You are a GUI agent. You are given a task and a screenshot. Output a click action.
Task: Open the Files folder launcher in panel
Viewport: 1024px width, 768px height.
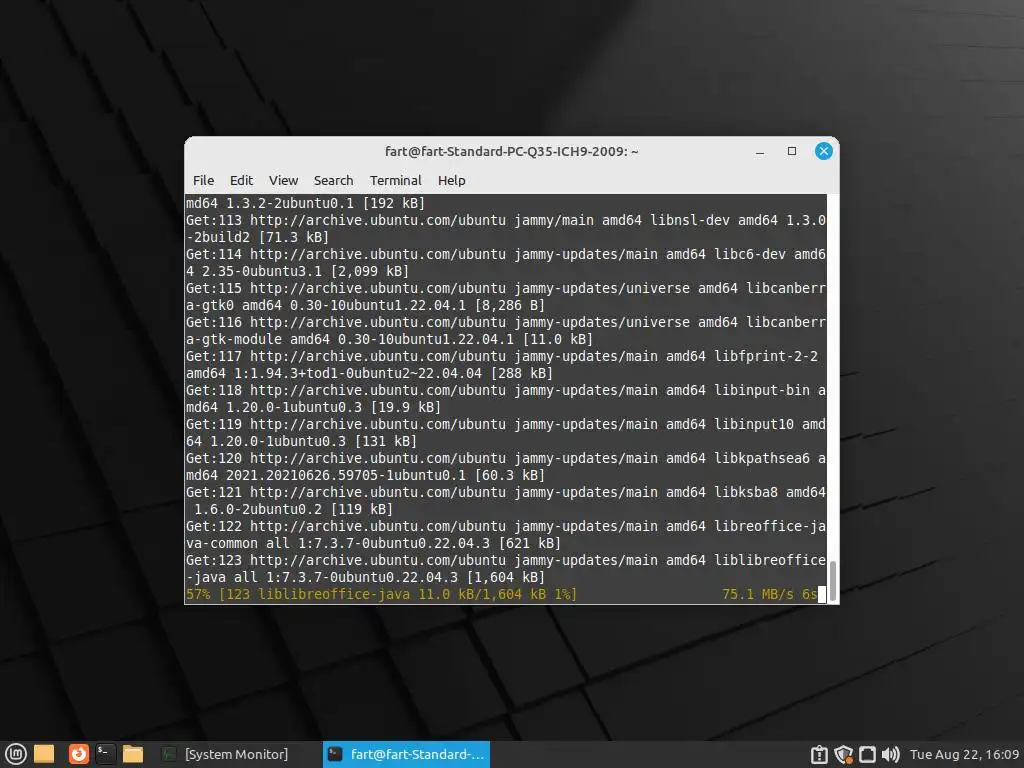point(133,754)
